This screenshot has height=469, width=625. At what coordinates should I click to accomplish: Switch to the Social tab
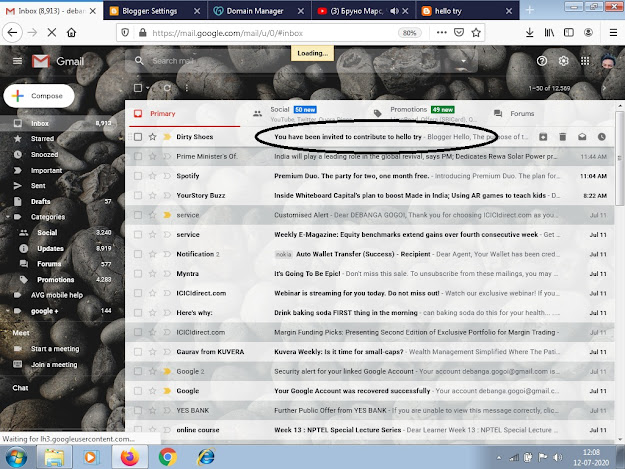(x=304, y=114)
